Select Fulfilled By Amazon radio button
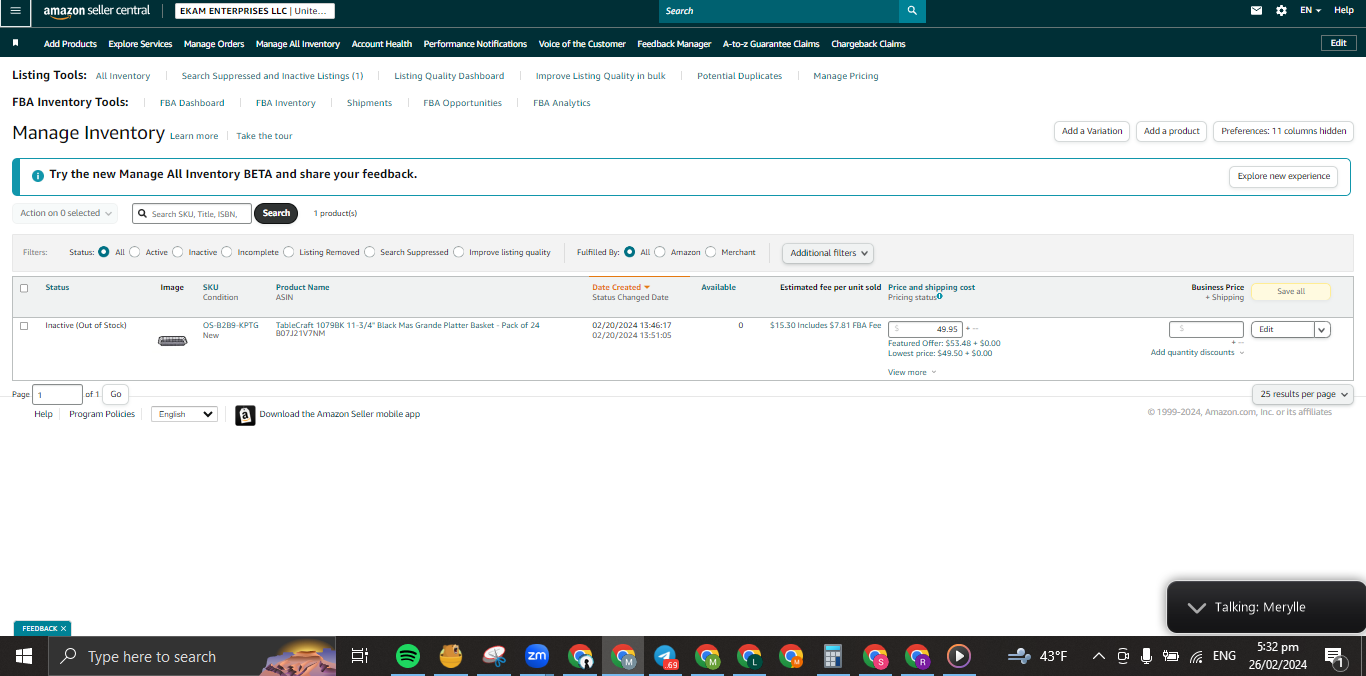This screenshot has width=1366, height=676. pyautogui.click(x=660, y=252)
